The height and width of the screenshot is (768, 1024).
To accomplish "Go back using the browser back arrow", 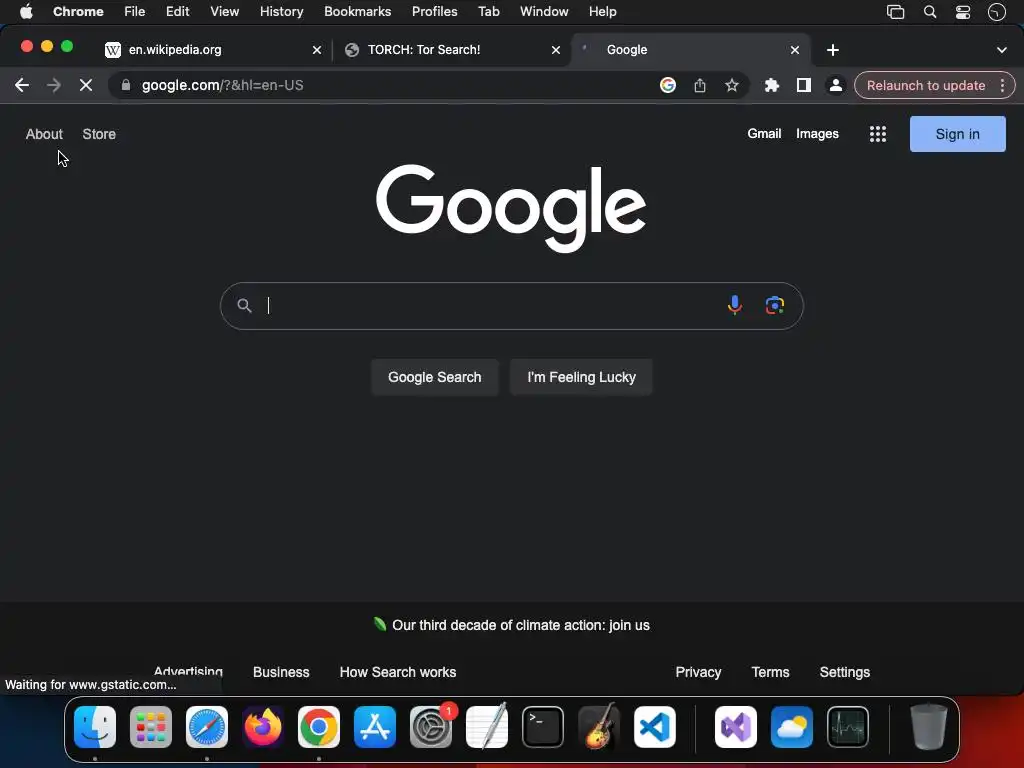I will click(22, 86).
